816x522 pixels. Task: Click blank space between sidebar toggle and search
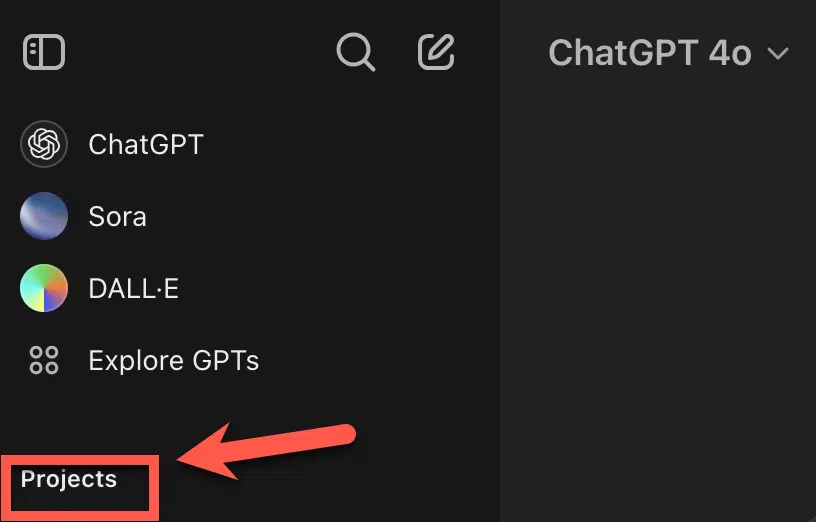point(200,52)
